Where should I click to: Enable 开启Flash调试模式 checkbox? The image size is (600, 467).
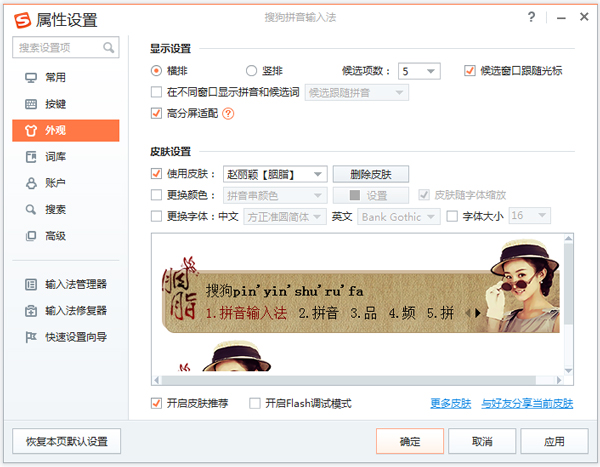pos(255,403)
